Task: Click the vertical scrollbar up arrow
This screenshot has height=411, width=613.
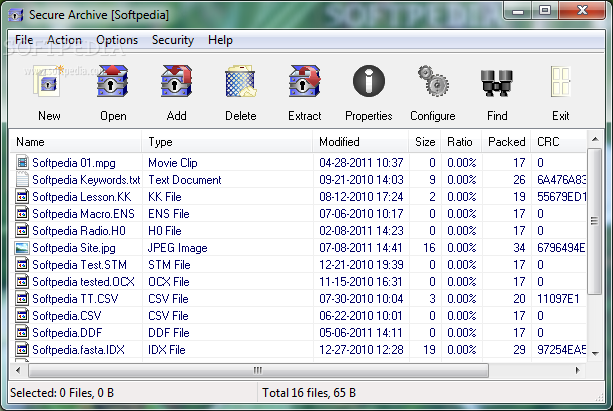Action: point(595,139)
